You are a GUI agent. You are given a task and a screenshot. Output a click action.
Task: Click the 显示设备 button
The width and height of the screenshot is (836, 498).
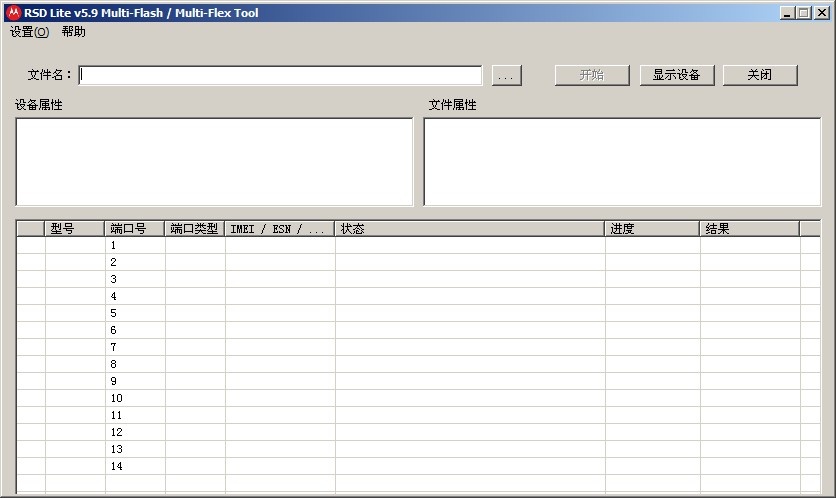[677, 75]
